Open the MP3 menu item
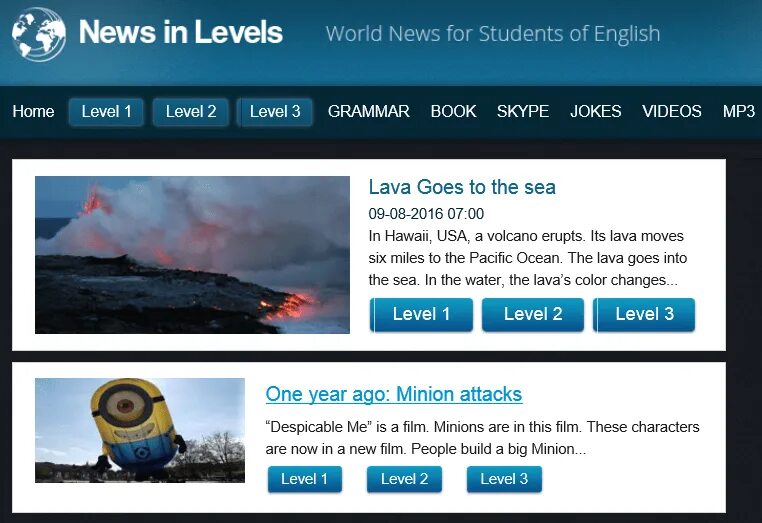Image resolution: width=762 pixels, height=523 pixels. coord(739,111)
